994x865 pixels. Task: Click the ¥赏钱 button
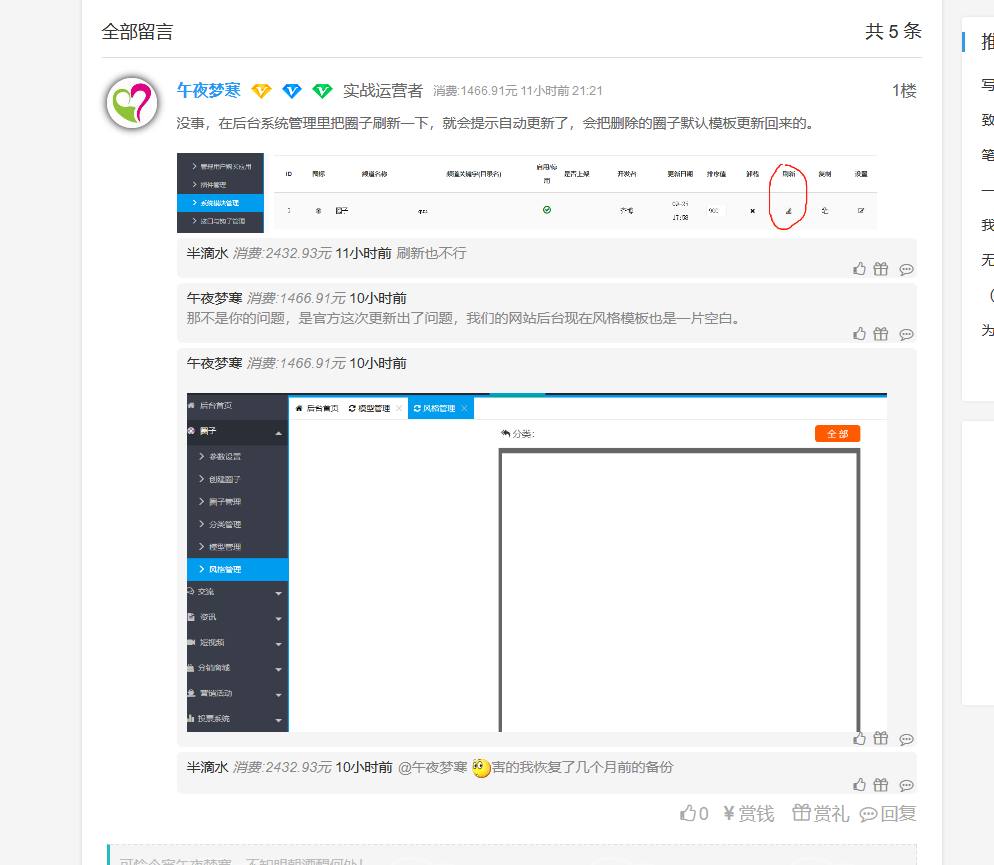(x=748, y=814)
